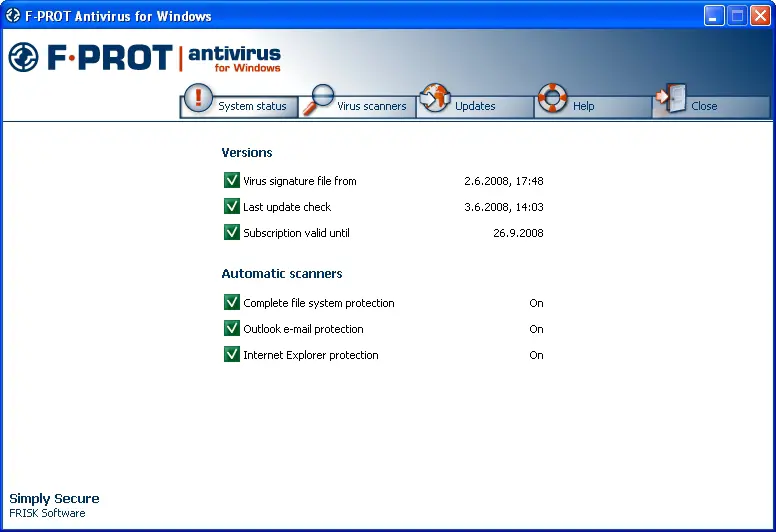Click the Last update check label
This screenshot has height=532, width=776.
(x=287, y=207)
